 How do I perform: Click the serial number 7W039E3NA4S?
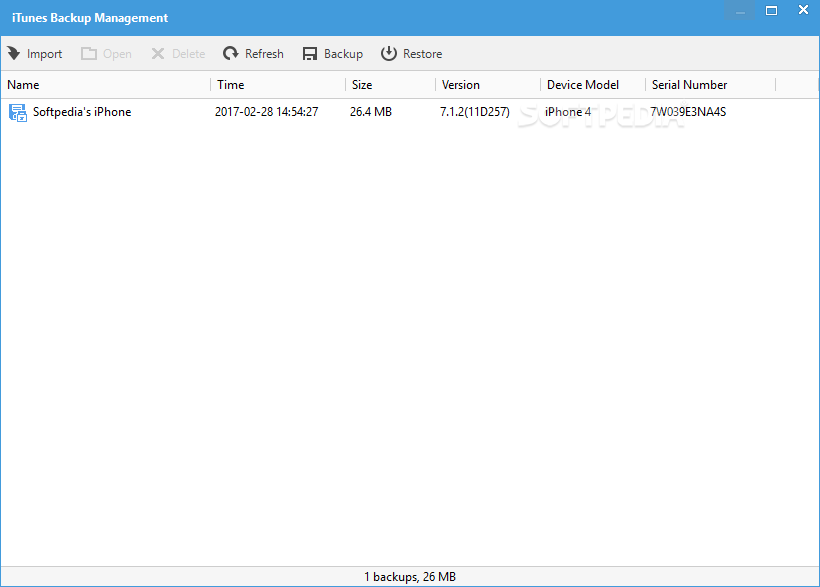point(688,112)
